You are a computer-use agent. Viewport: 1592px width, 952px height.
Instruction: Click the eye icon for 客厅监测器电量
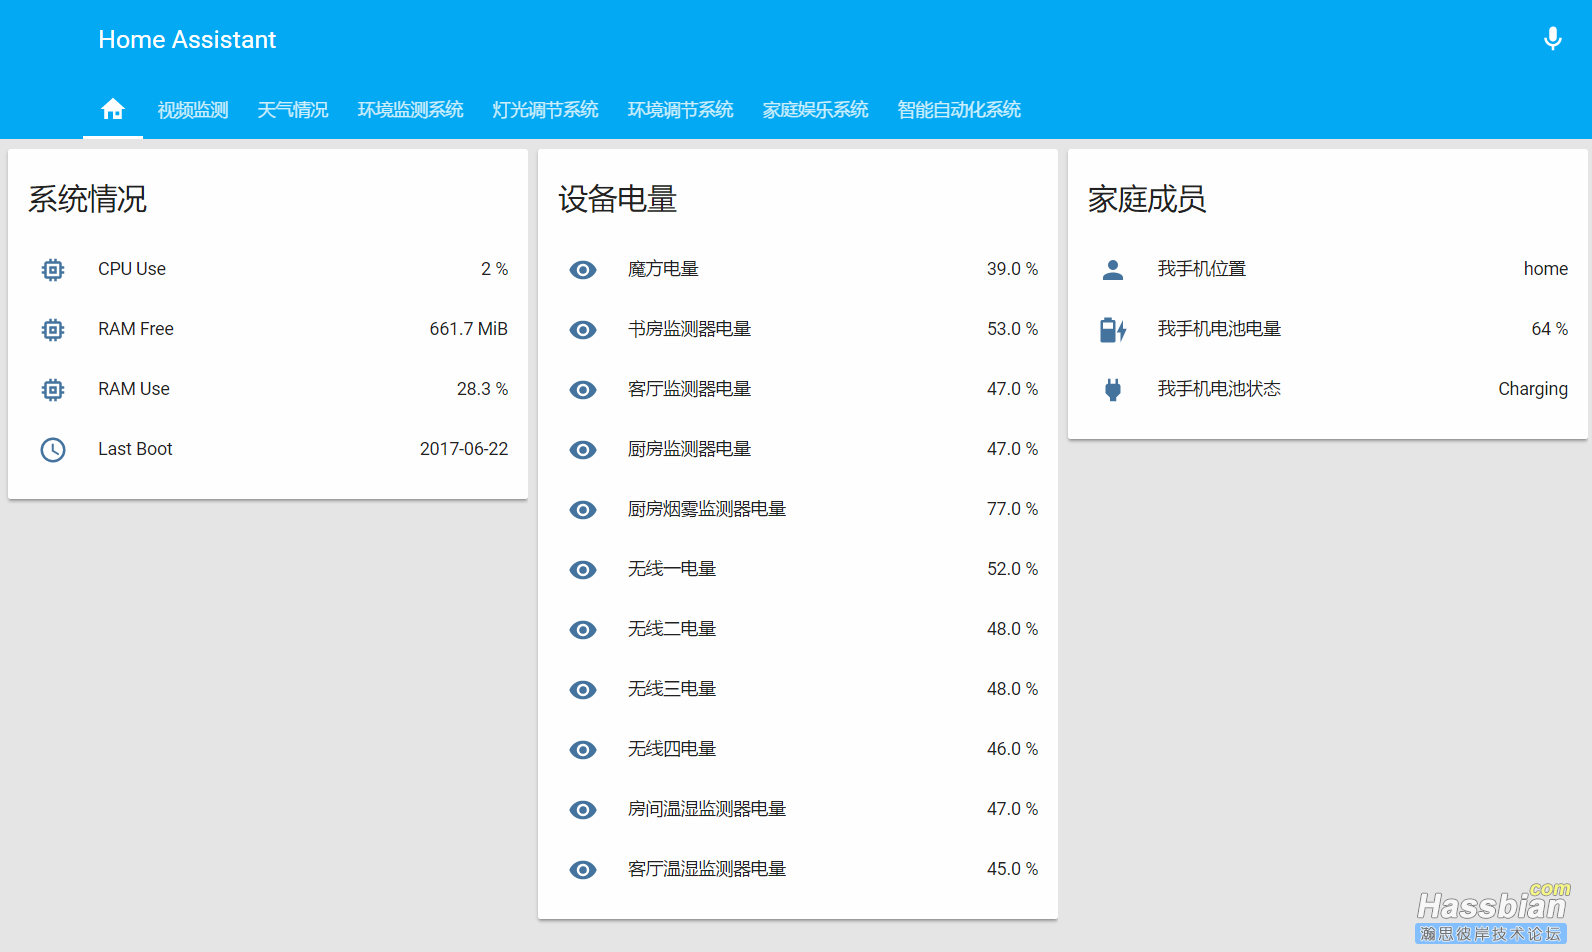583,389
